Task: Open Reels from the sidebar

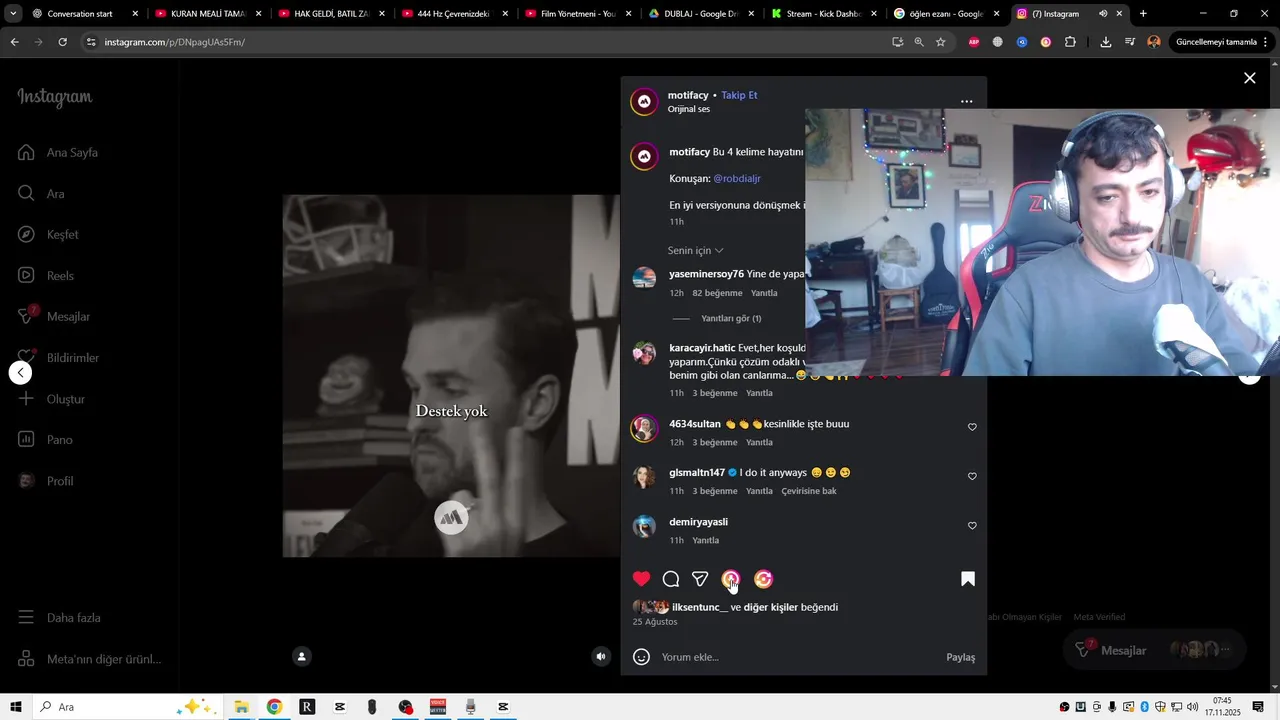Action: pyautogui.click(x=46, y=276)
